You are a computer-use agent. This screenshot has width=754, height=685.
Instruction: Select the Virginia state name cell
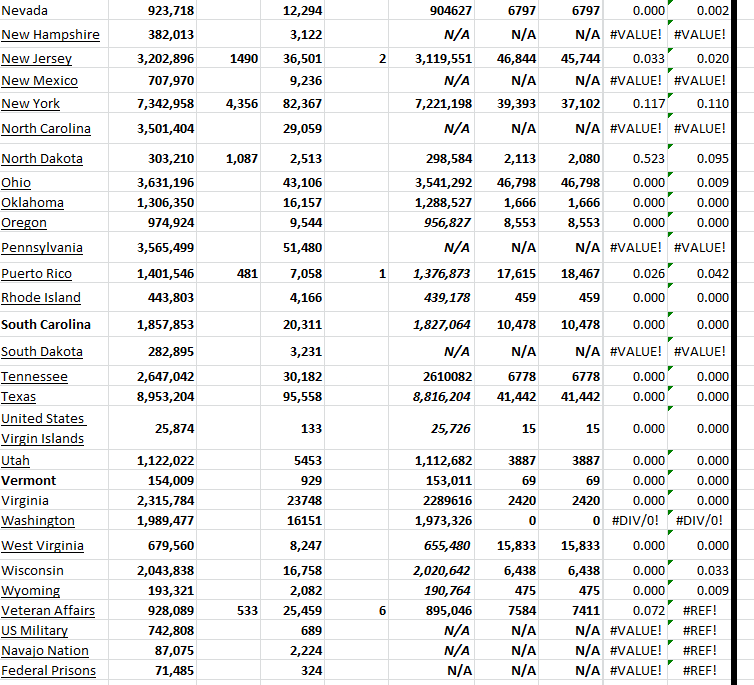54,501
